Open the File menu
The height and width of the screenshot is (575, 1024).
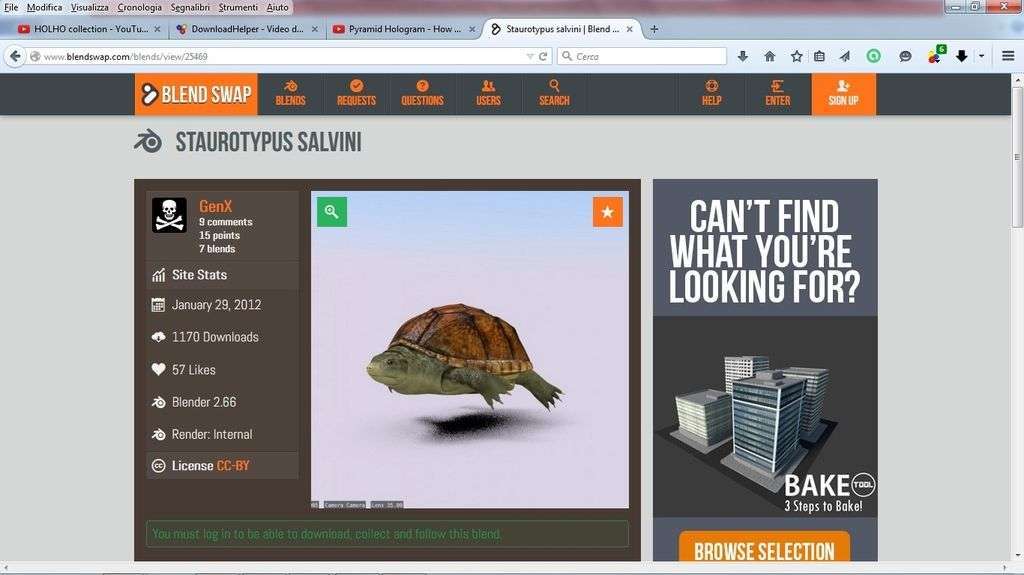tap(11, 7)
